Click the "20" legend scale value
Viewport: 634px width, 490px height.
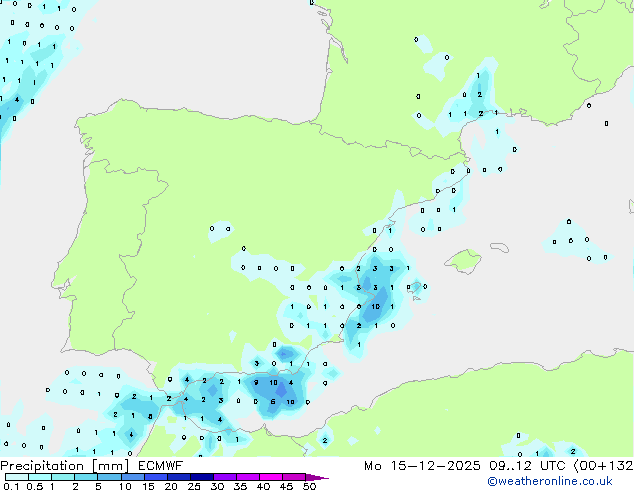point(171,486)
